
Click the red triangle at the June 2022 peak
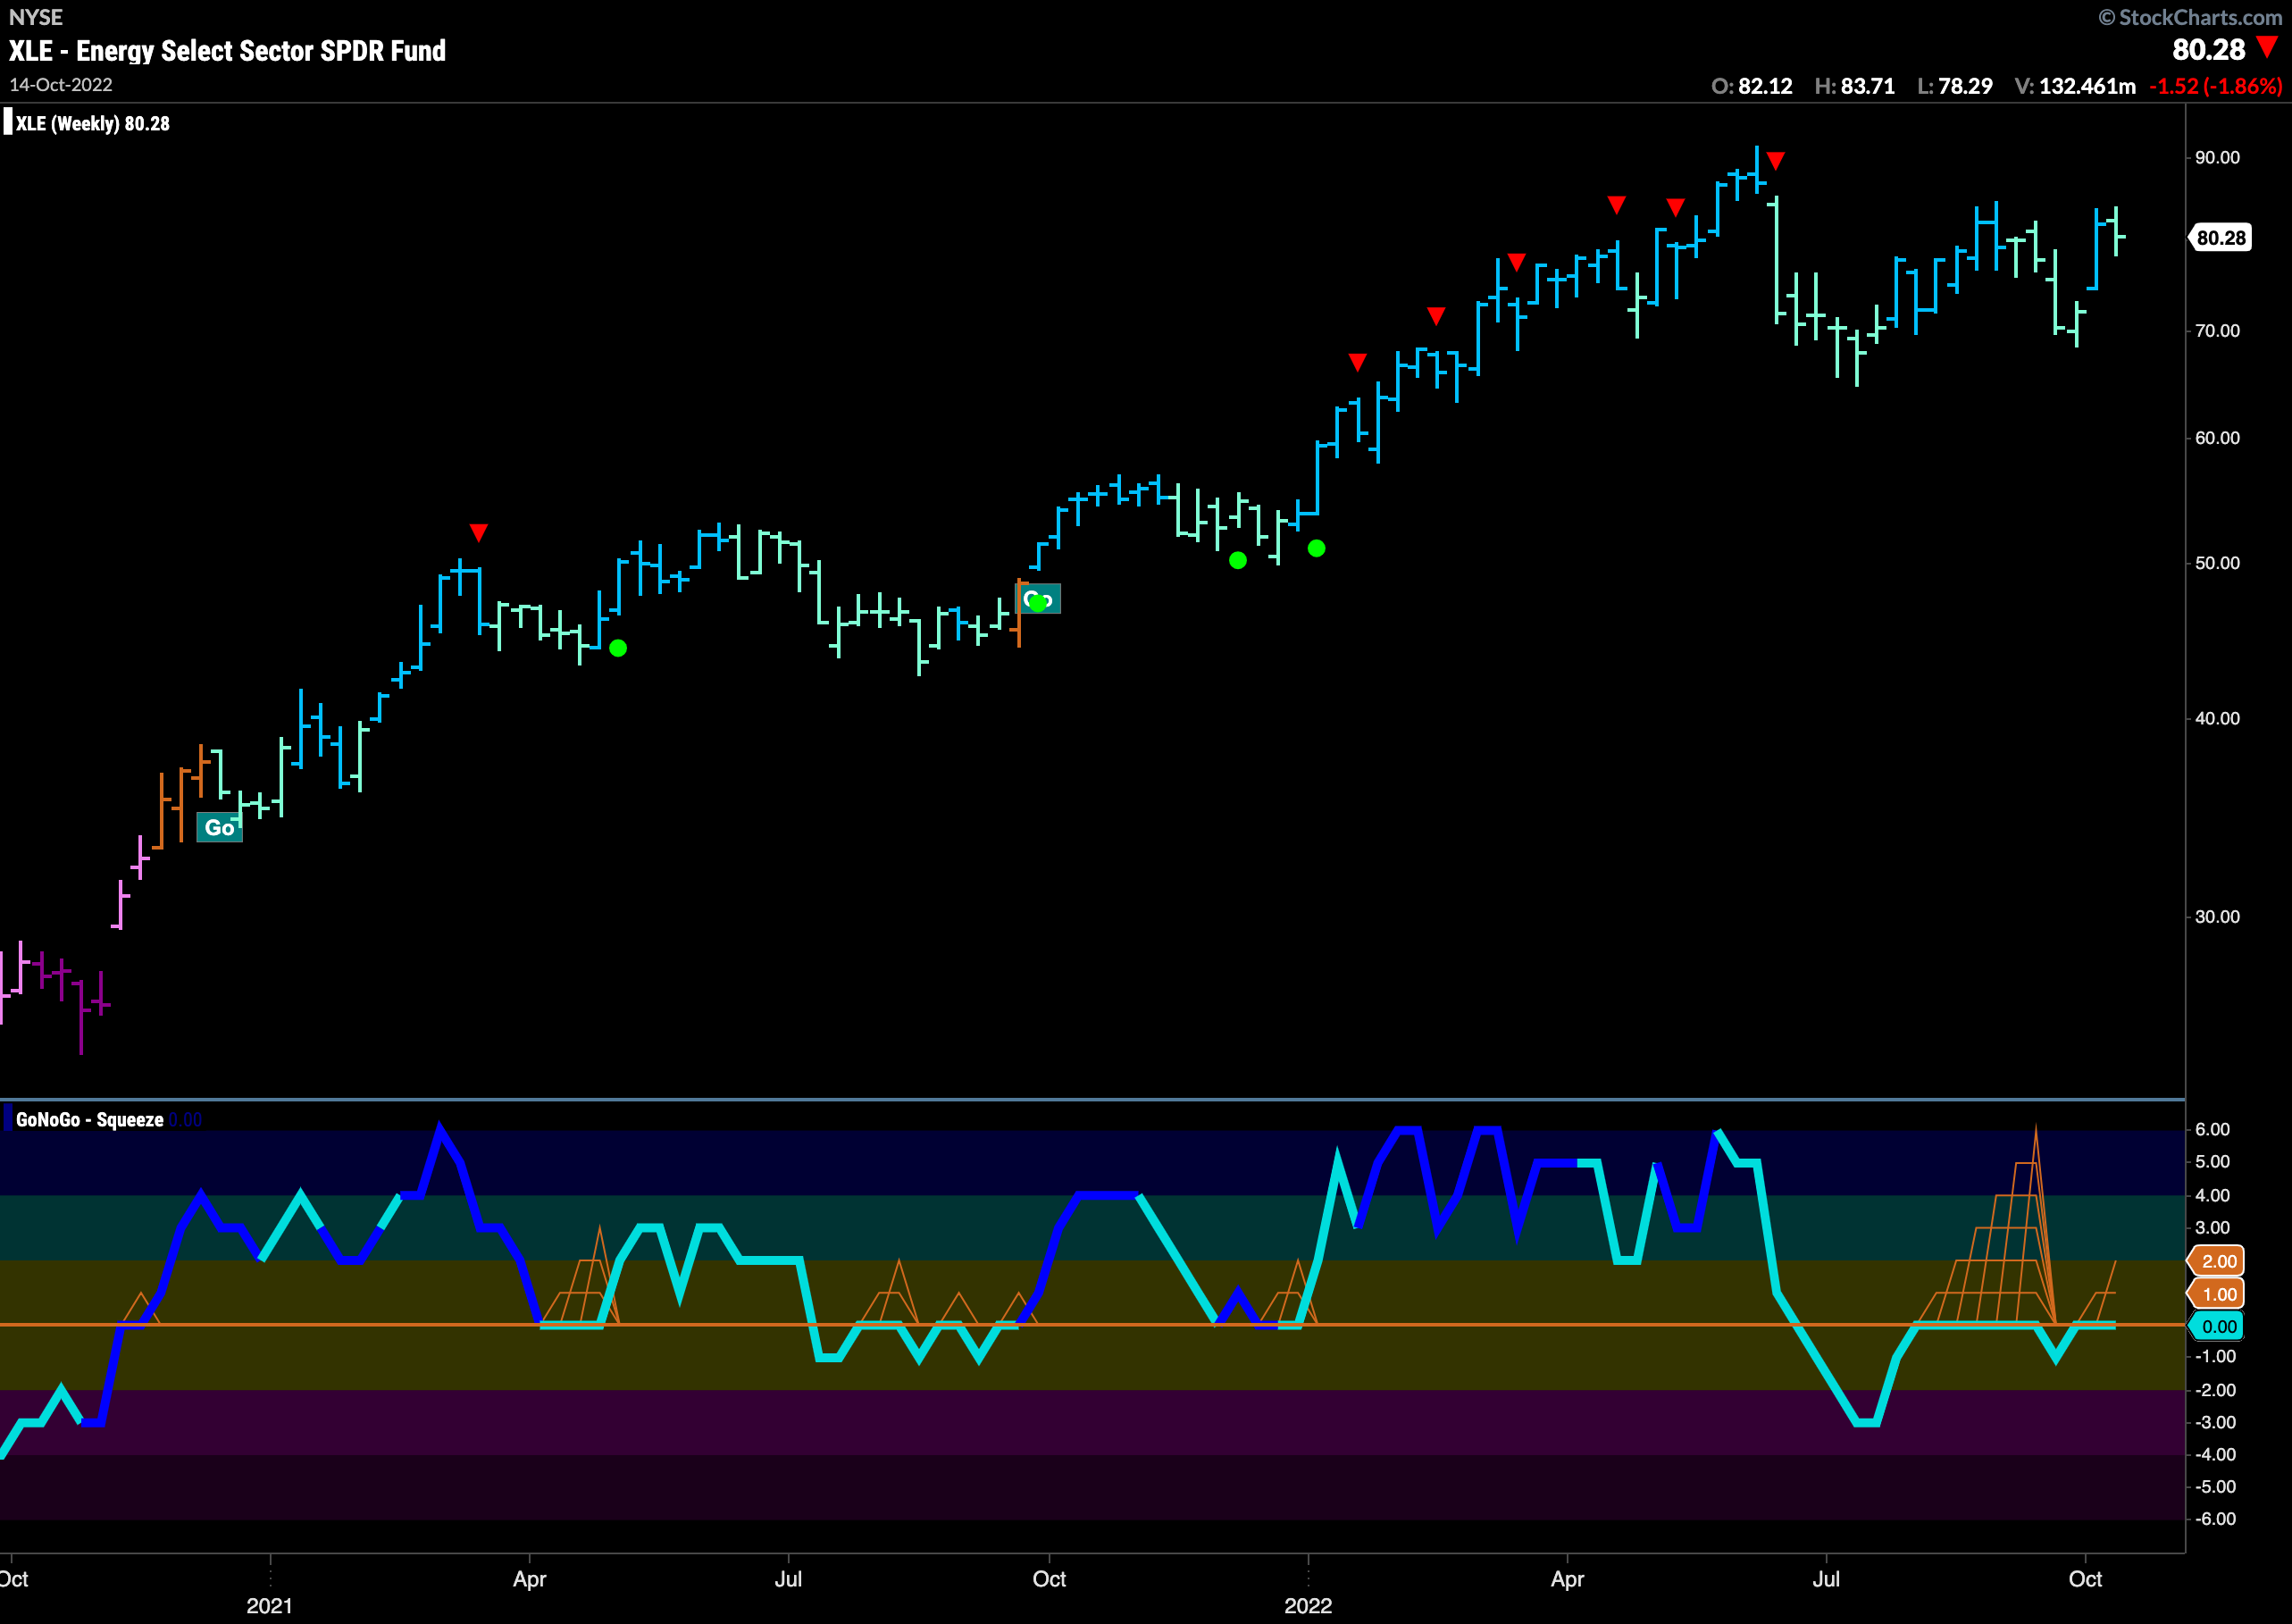pyautogui.click(x=1775, y=160)
